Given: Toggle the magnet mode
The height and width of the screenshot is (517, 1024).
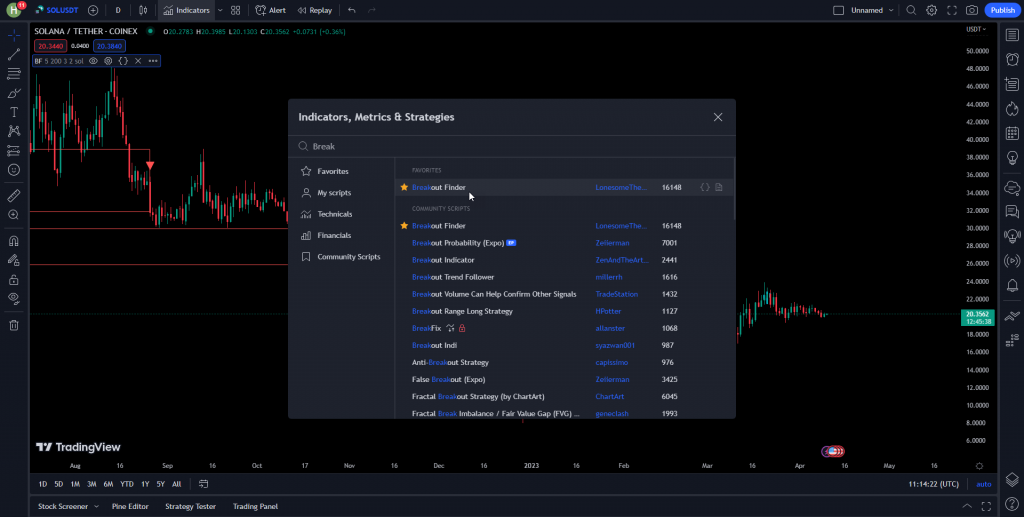Looking at the screenshot, I should [x=14, y=241].
